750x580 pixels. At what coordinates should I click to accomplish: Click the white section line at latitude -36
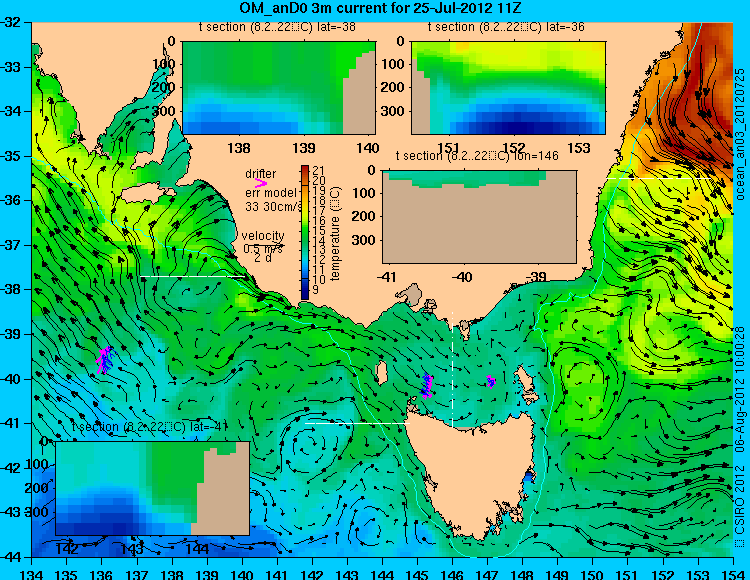[659, 178]
